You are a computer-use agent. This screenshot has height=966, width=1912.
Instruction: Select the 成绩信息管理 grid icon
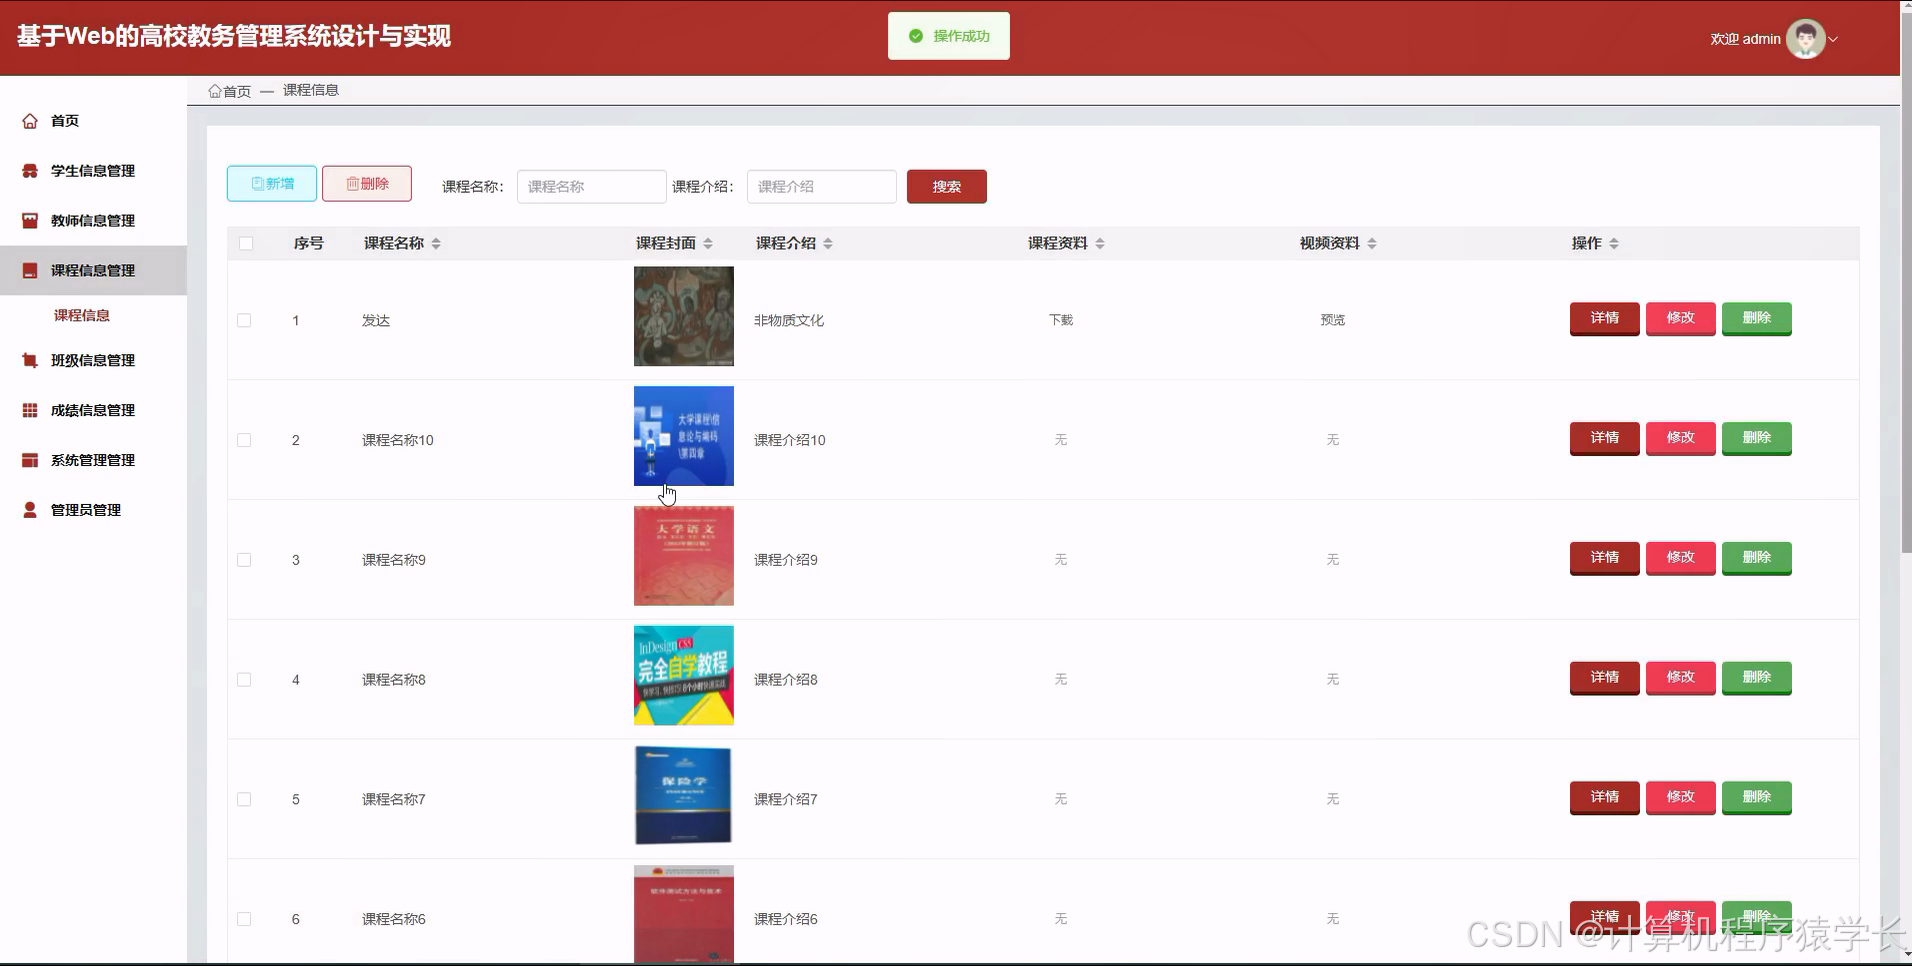(x=30, y=410)
